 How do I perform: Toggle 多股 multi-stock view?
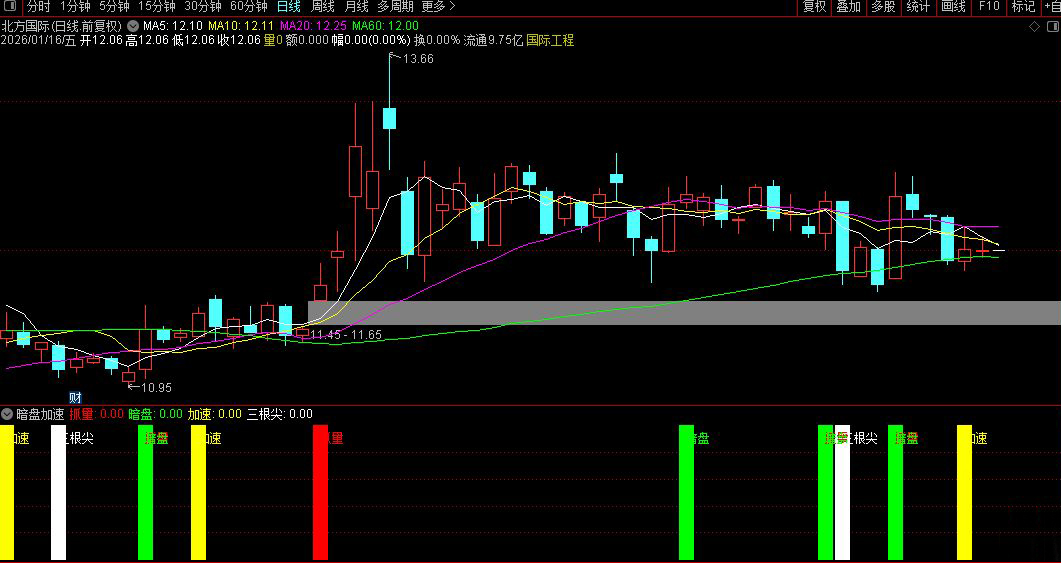pos(883,7)
